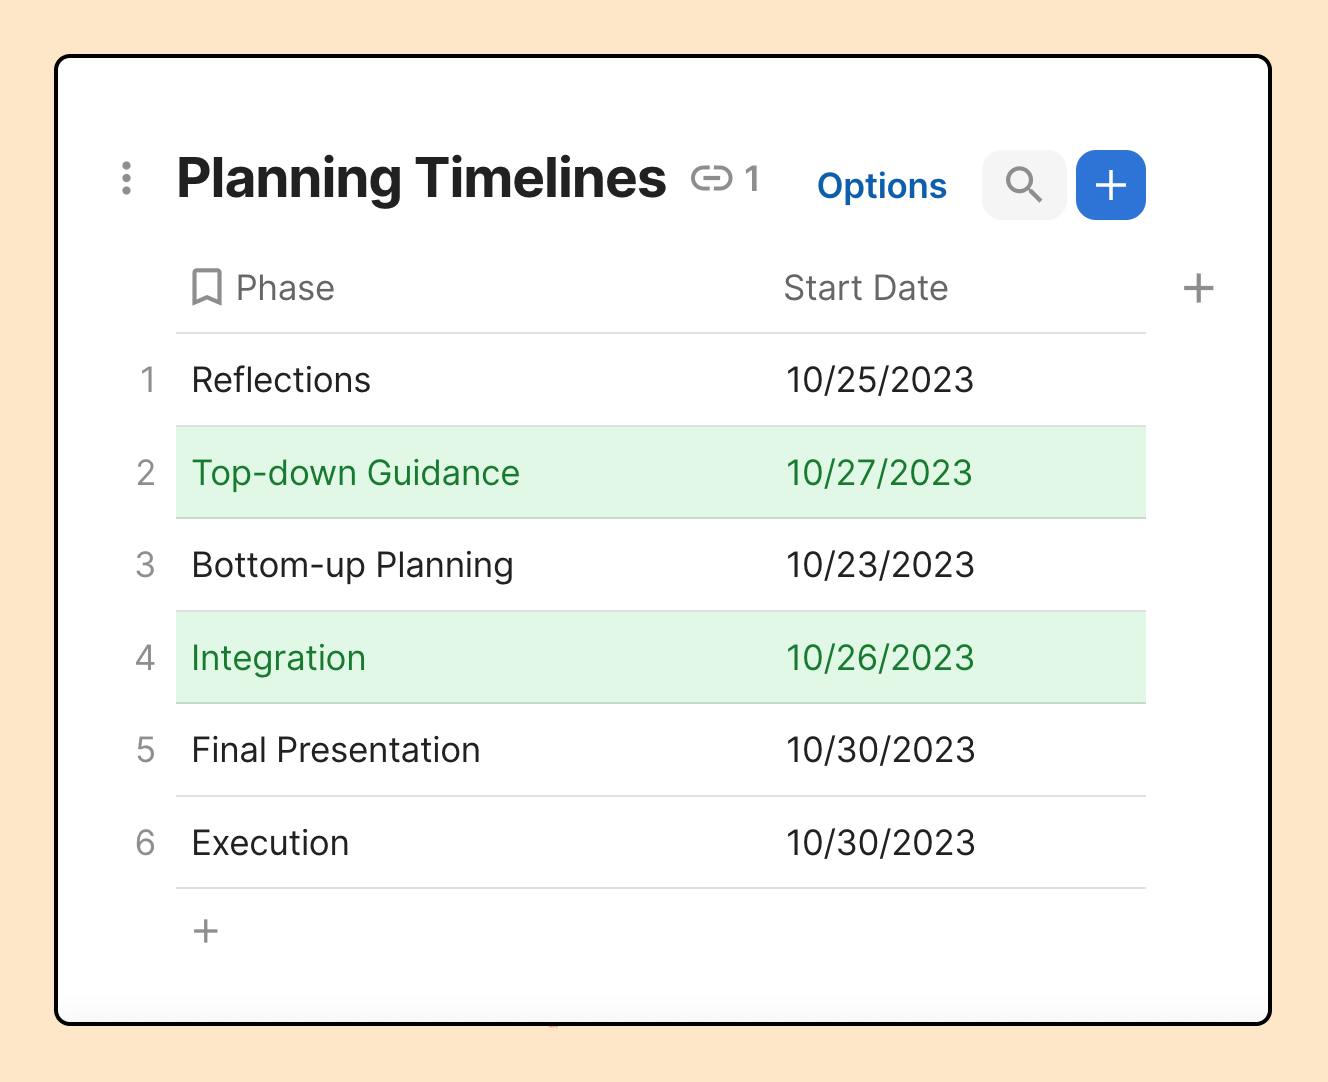Click the 10/27/2023 start date cell
This screenshot has height=1082, width=1328.
tap(879, 473)
